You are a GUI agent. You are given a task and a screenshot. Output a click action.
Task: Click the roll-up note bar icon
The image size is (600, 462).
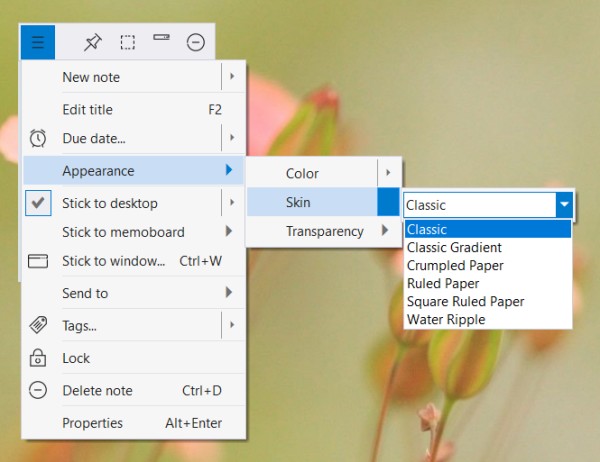(161, 37)
